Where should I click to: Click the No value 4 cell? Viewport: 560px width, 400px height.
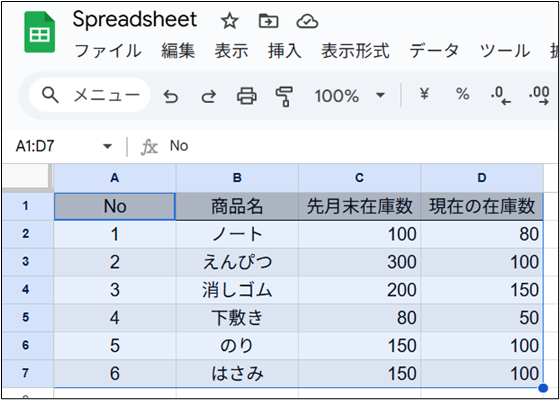click(x=115, y=318)
